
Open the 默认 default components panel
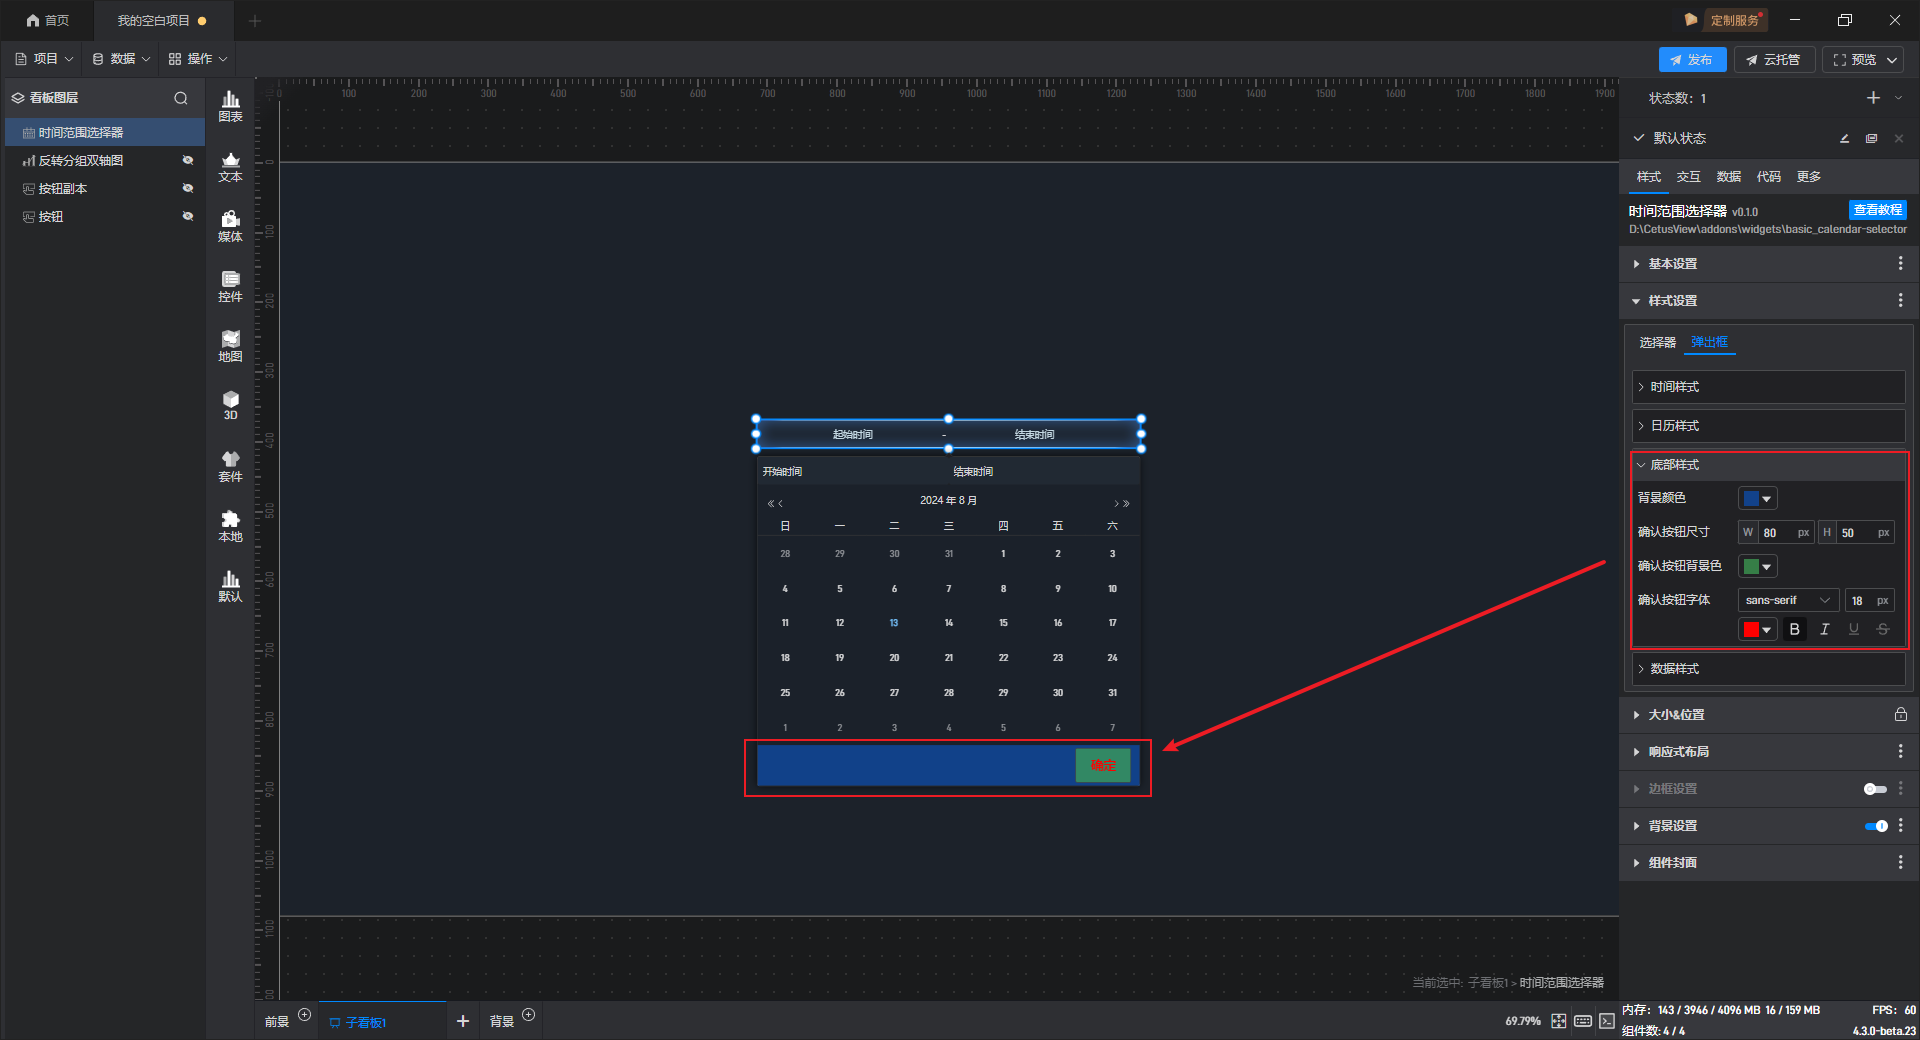click(x=230, y=586)
